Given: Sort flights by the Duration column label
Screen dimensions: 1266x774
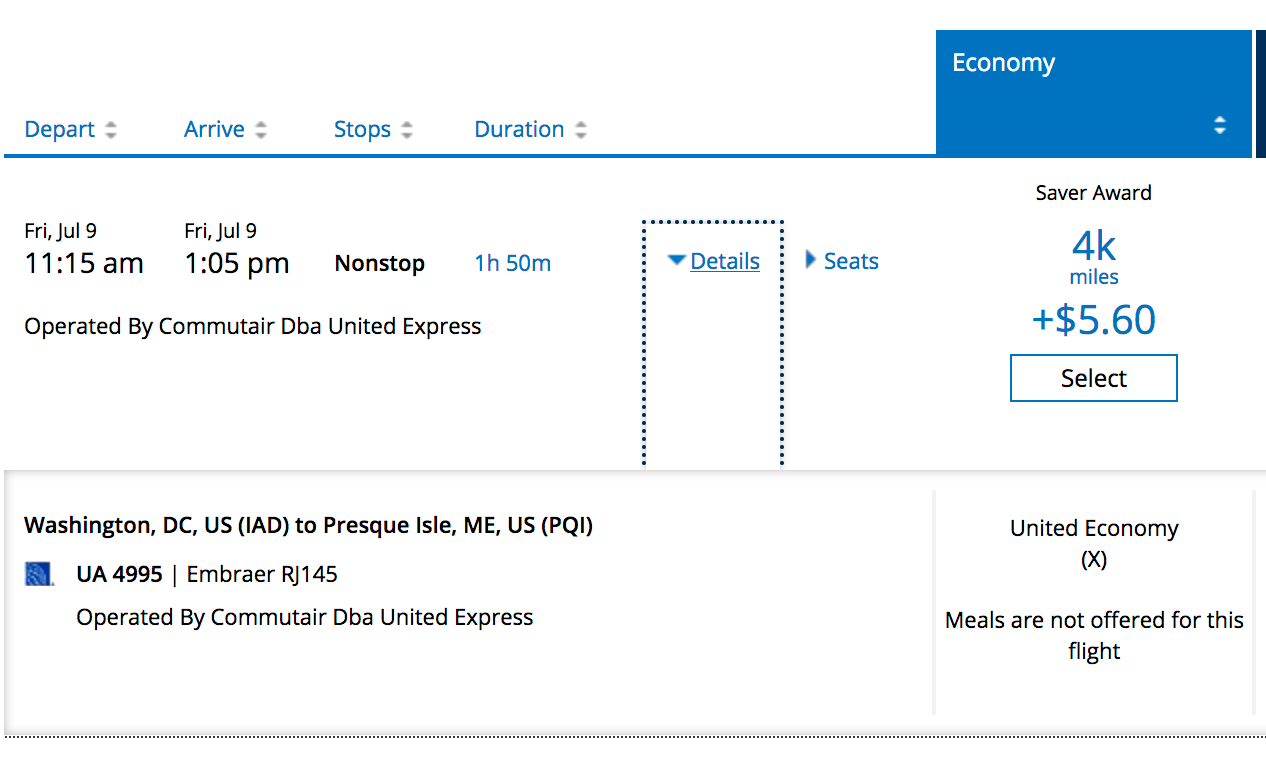Looking at the screenshot, I should (x=519, y=130).
